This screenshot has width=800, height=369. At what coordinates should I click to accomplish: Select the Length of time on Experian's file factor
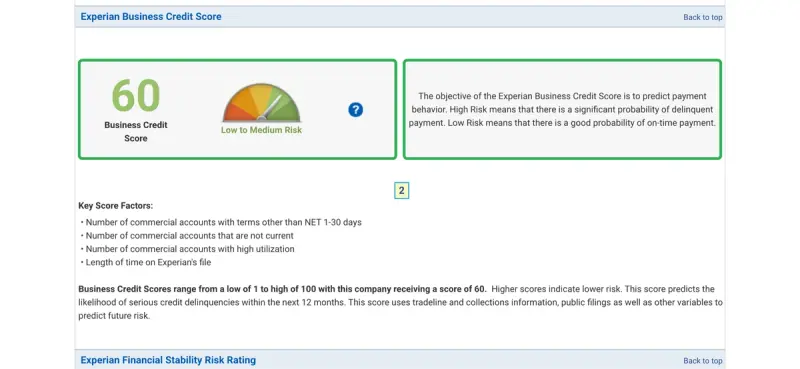(148, 262)
